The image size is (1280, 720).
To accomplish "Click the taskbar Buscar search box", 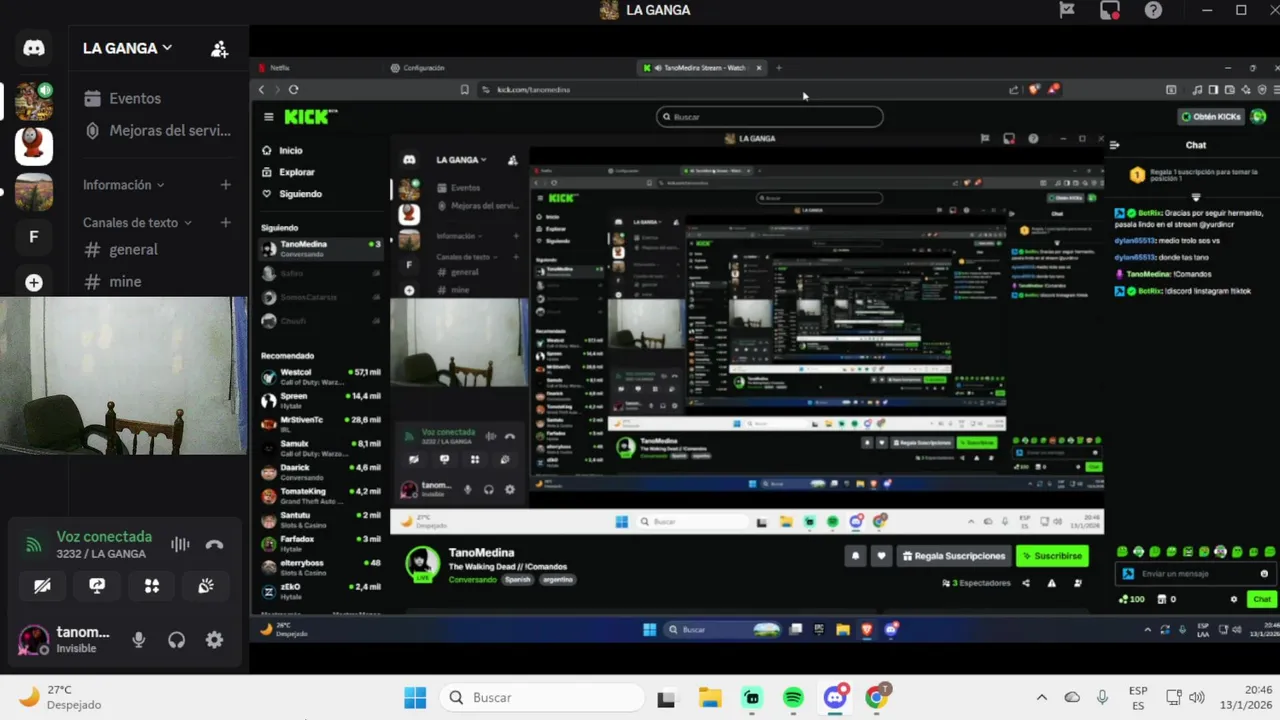I will coord(542,697).
